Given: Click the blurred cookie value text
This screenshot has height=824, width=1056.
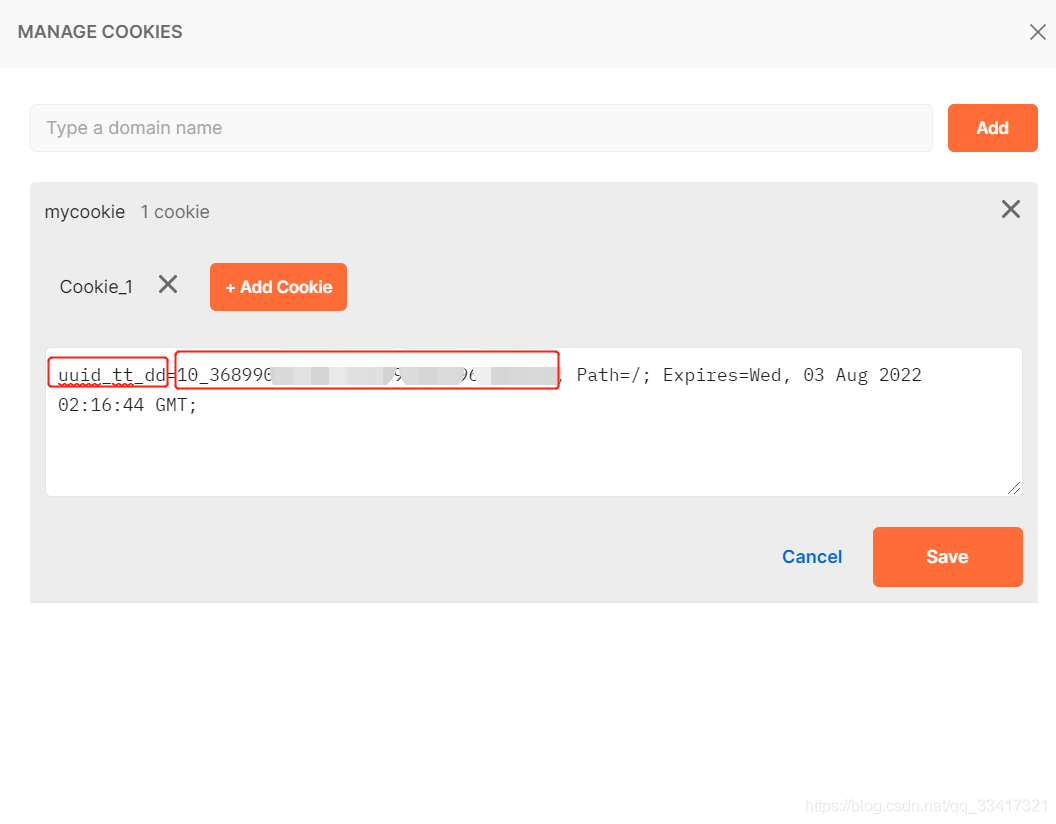Looking at the screenshot, I should pos(366,376).
